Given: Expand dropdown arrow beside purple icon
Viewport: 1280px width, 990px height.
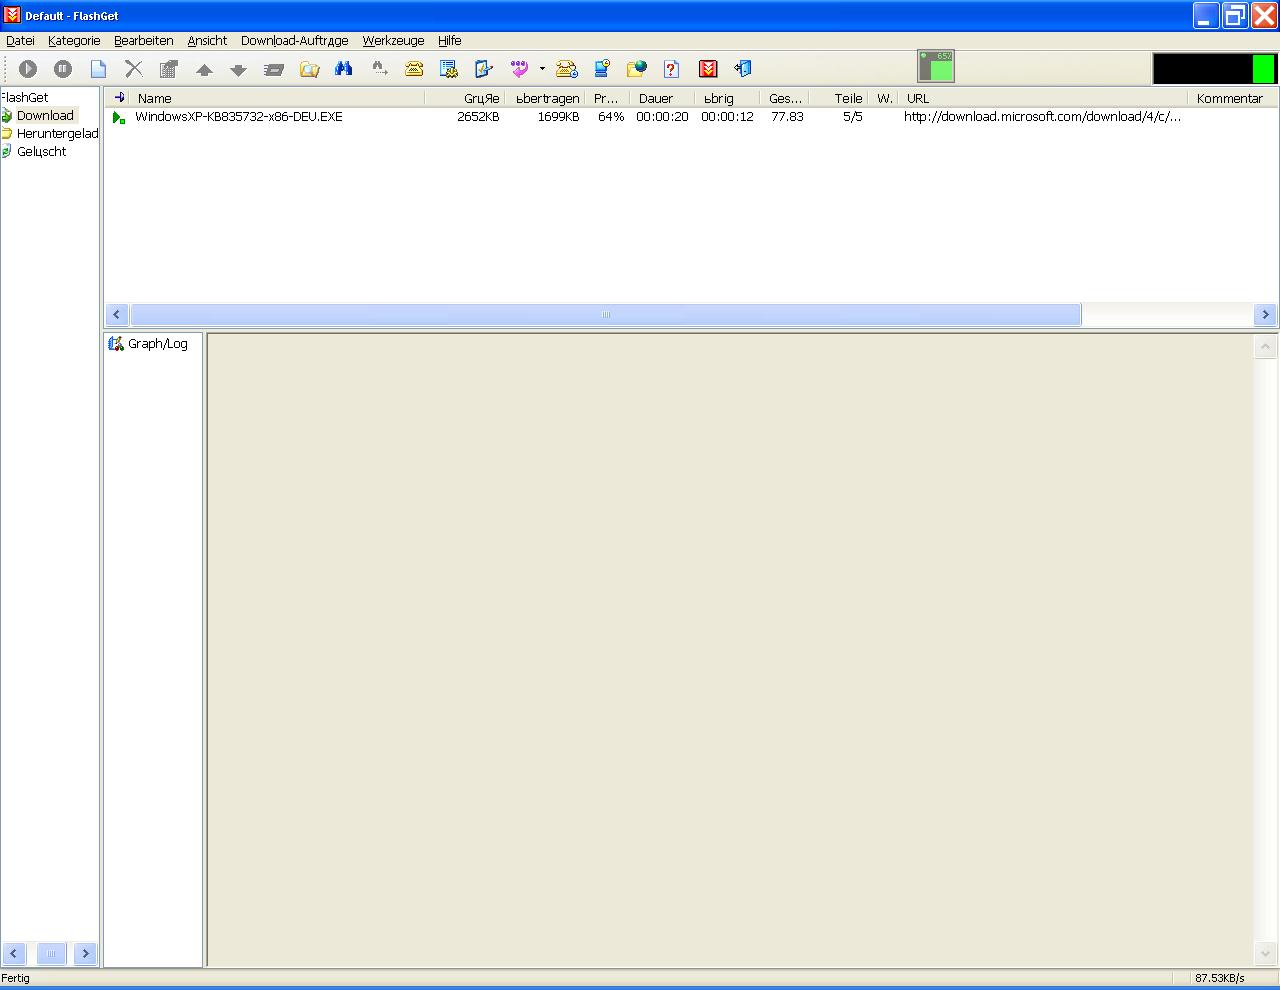Looking at the screenshot, I should pyautogui.click(x=542, y=69).
